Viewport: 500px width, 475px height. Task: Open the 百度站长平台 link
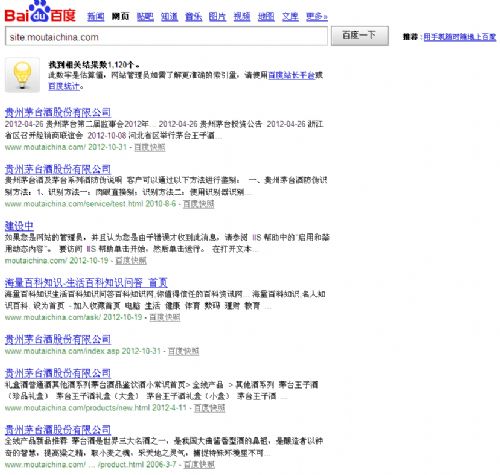[292, 75]
